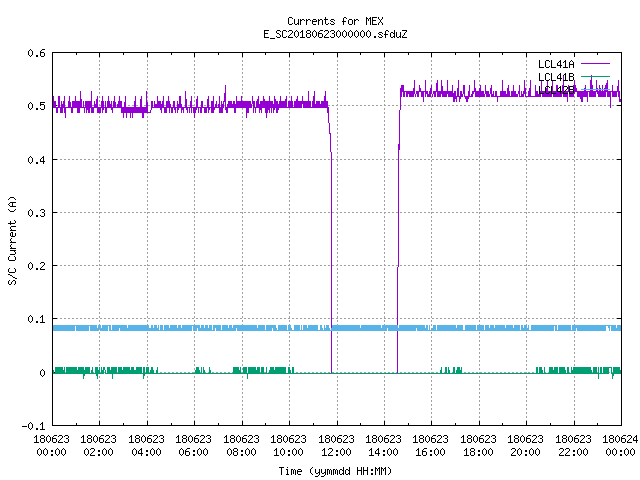Click the filename subtitle E_SC20180623000000.sfduZ
This screenshot has height=480, width=640.
click(x=335, y=34)
